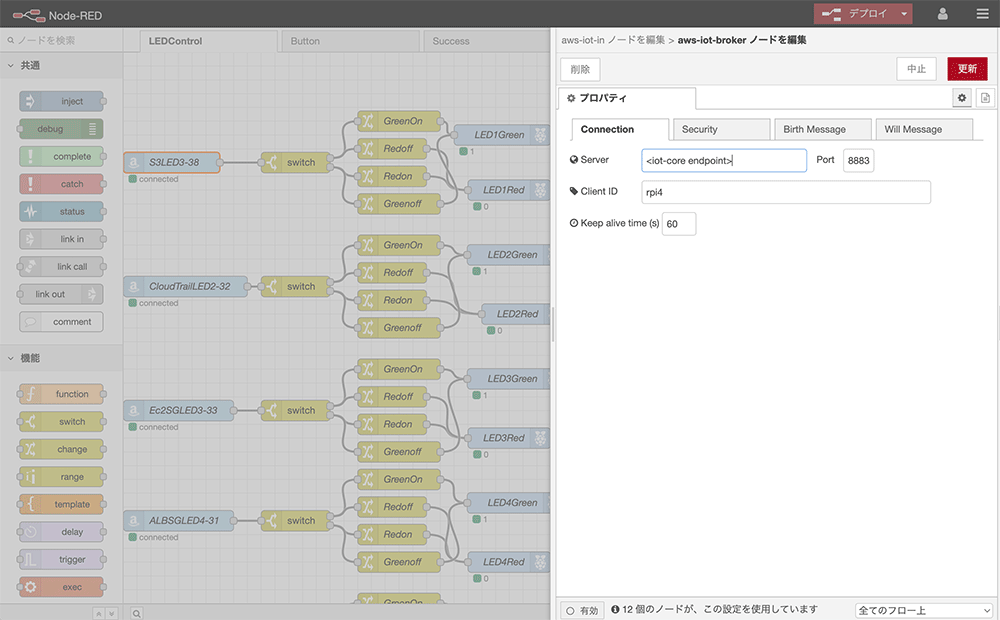
Task: Open the user account icon
Action: (943, 14)
